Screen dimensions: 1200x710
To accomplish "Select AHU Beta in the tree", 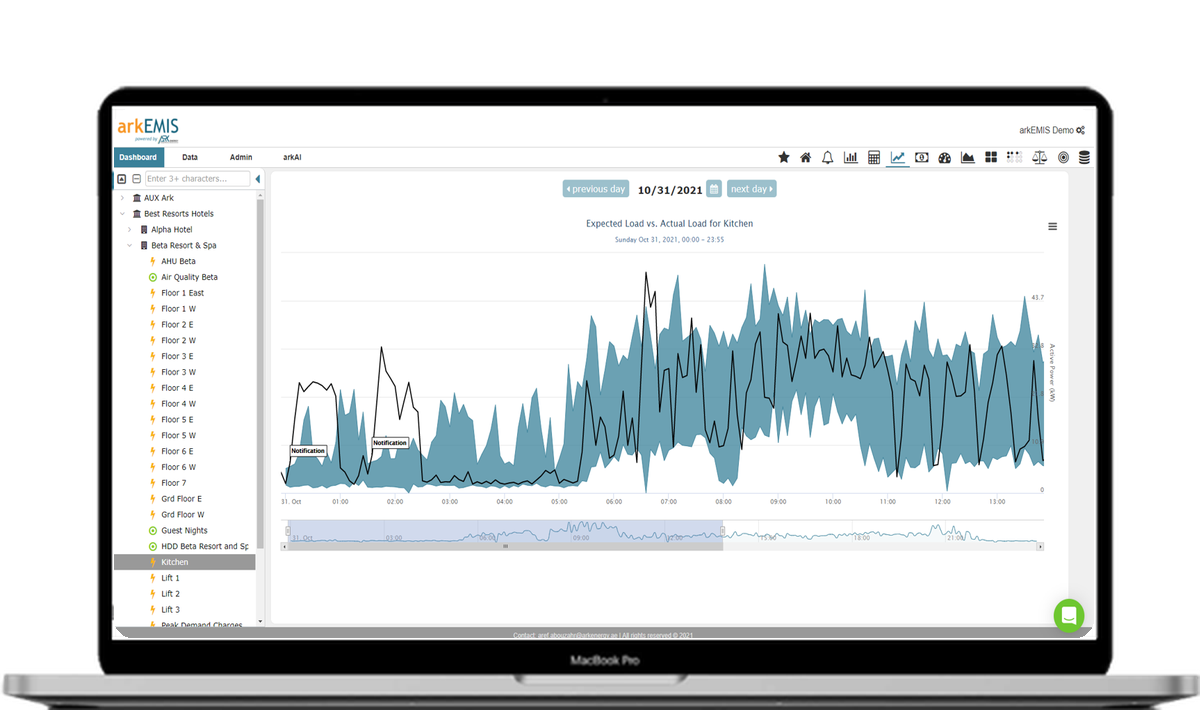I will 179,261.
